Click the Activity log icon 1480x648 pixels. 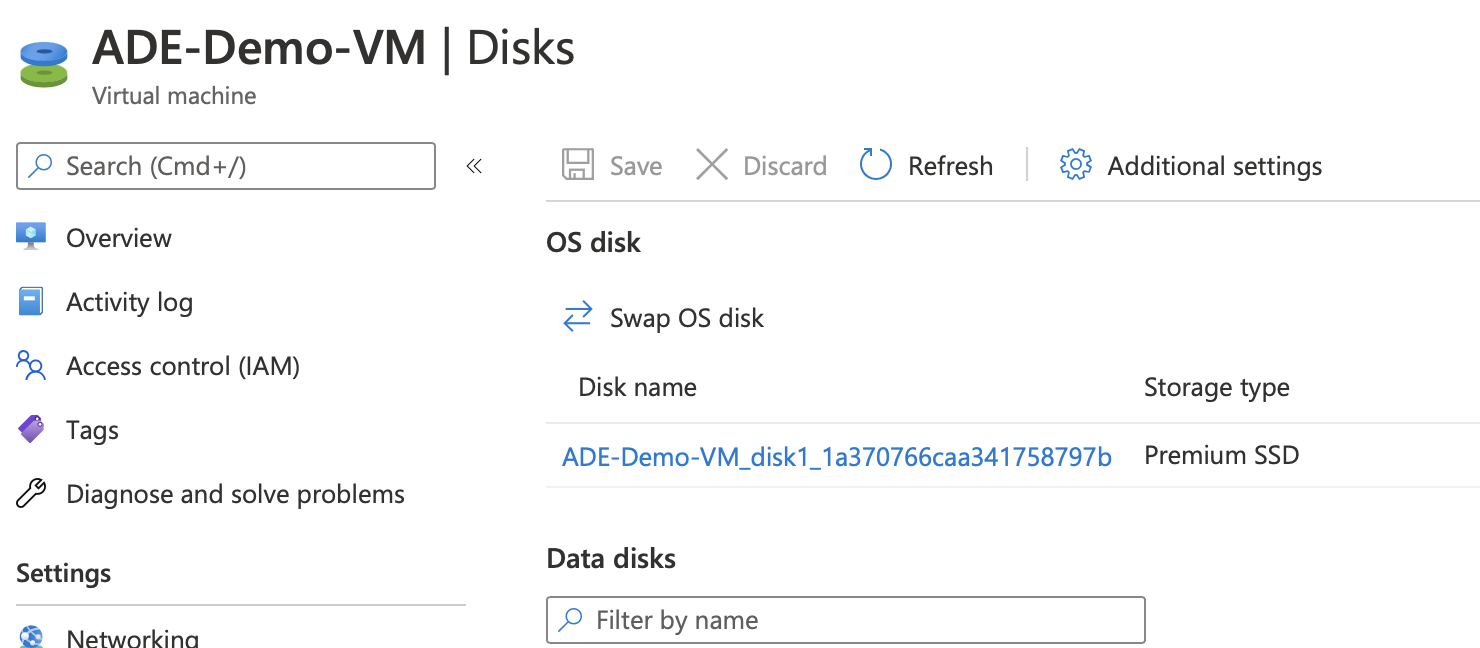pyautogui.click(x=31, y=302)
